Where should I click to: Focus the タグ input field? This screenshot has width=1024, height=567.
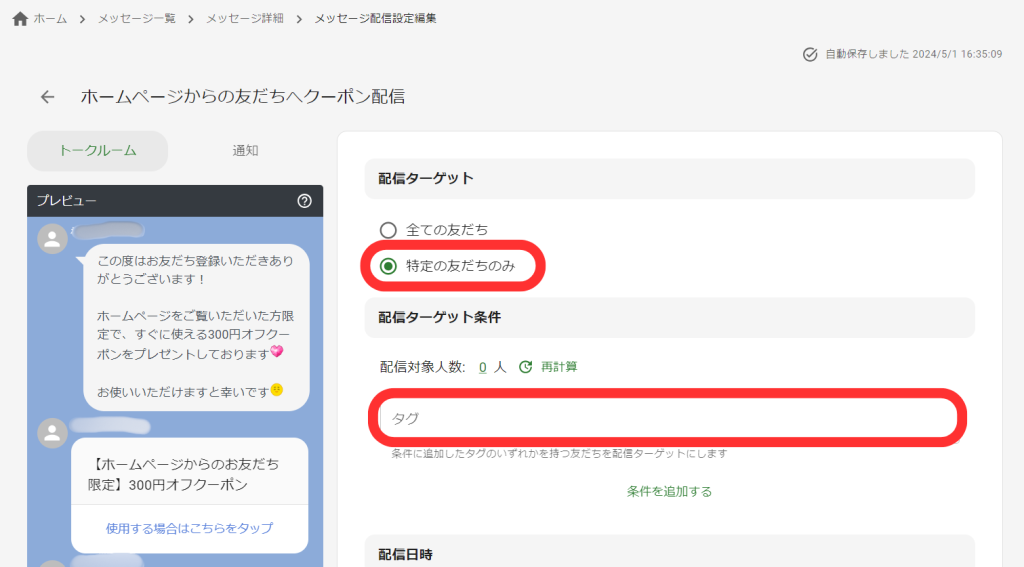667,418
